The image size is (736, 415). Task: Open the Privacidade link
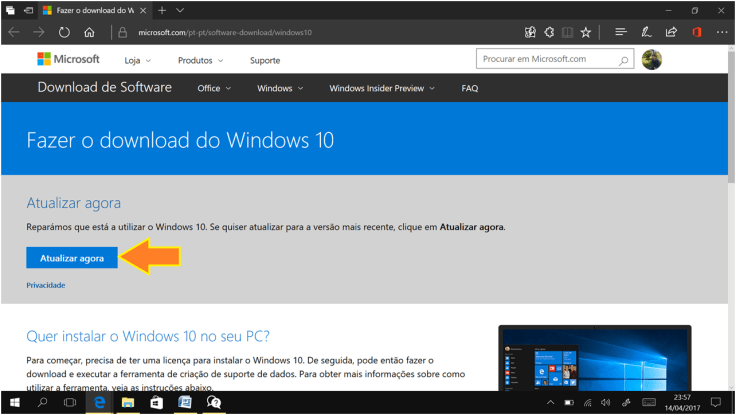point(46,285)
